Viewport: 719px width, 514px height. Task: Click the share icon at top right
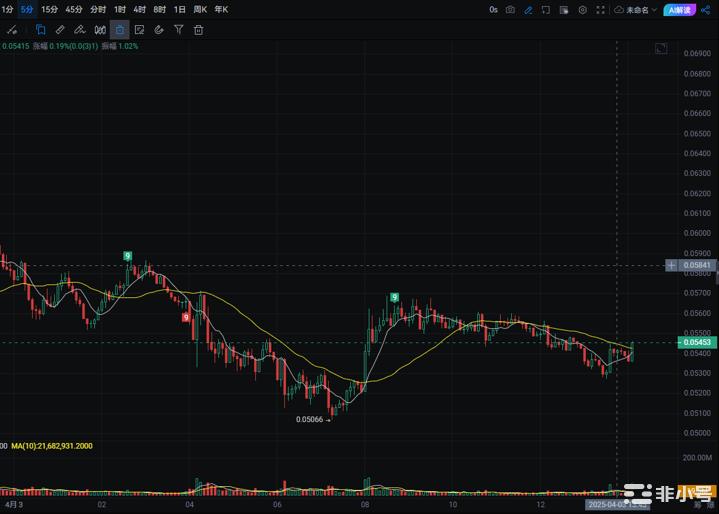pyautogui.click(x=706, y=10)
